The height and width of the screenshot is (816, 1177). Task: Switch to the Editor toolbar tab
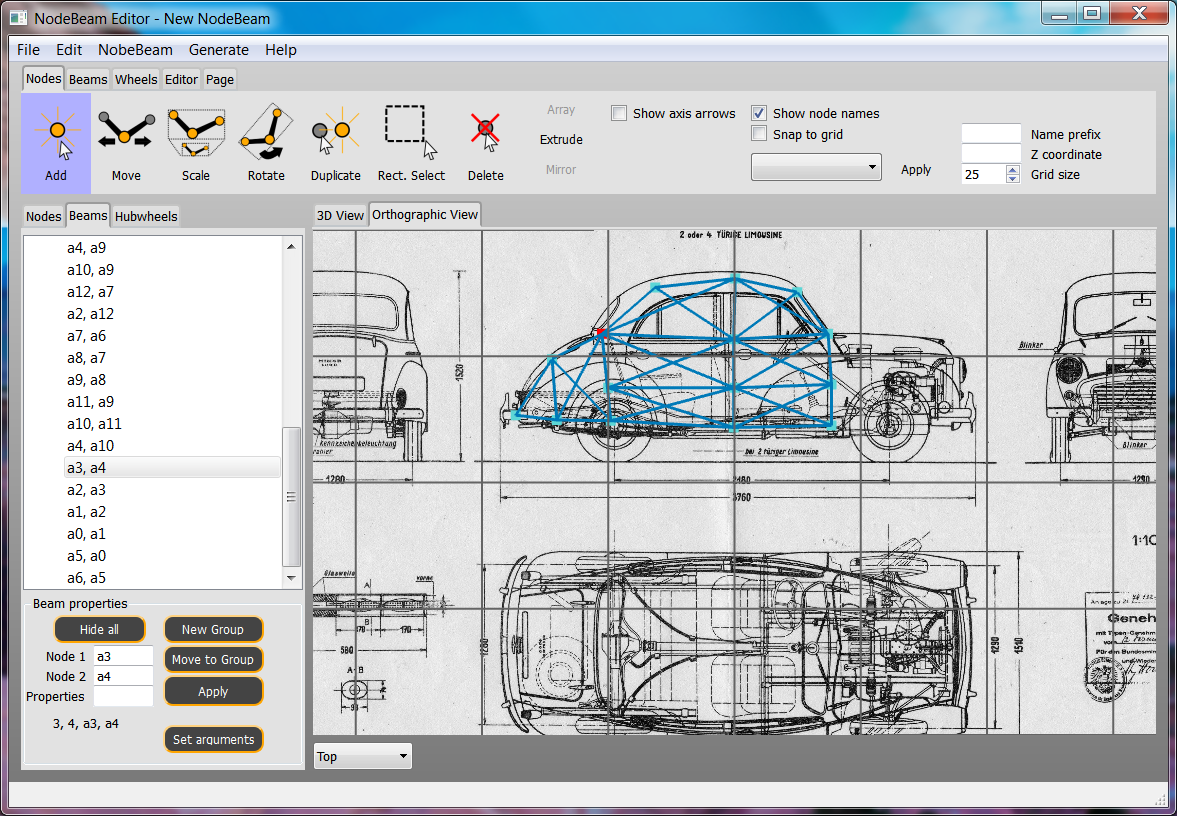click(x=181, y=80)
